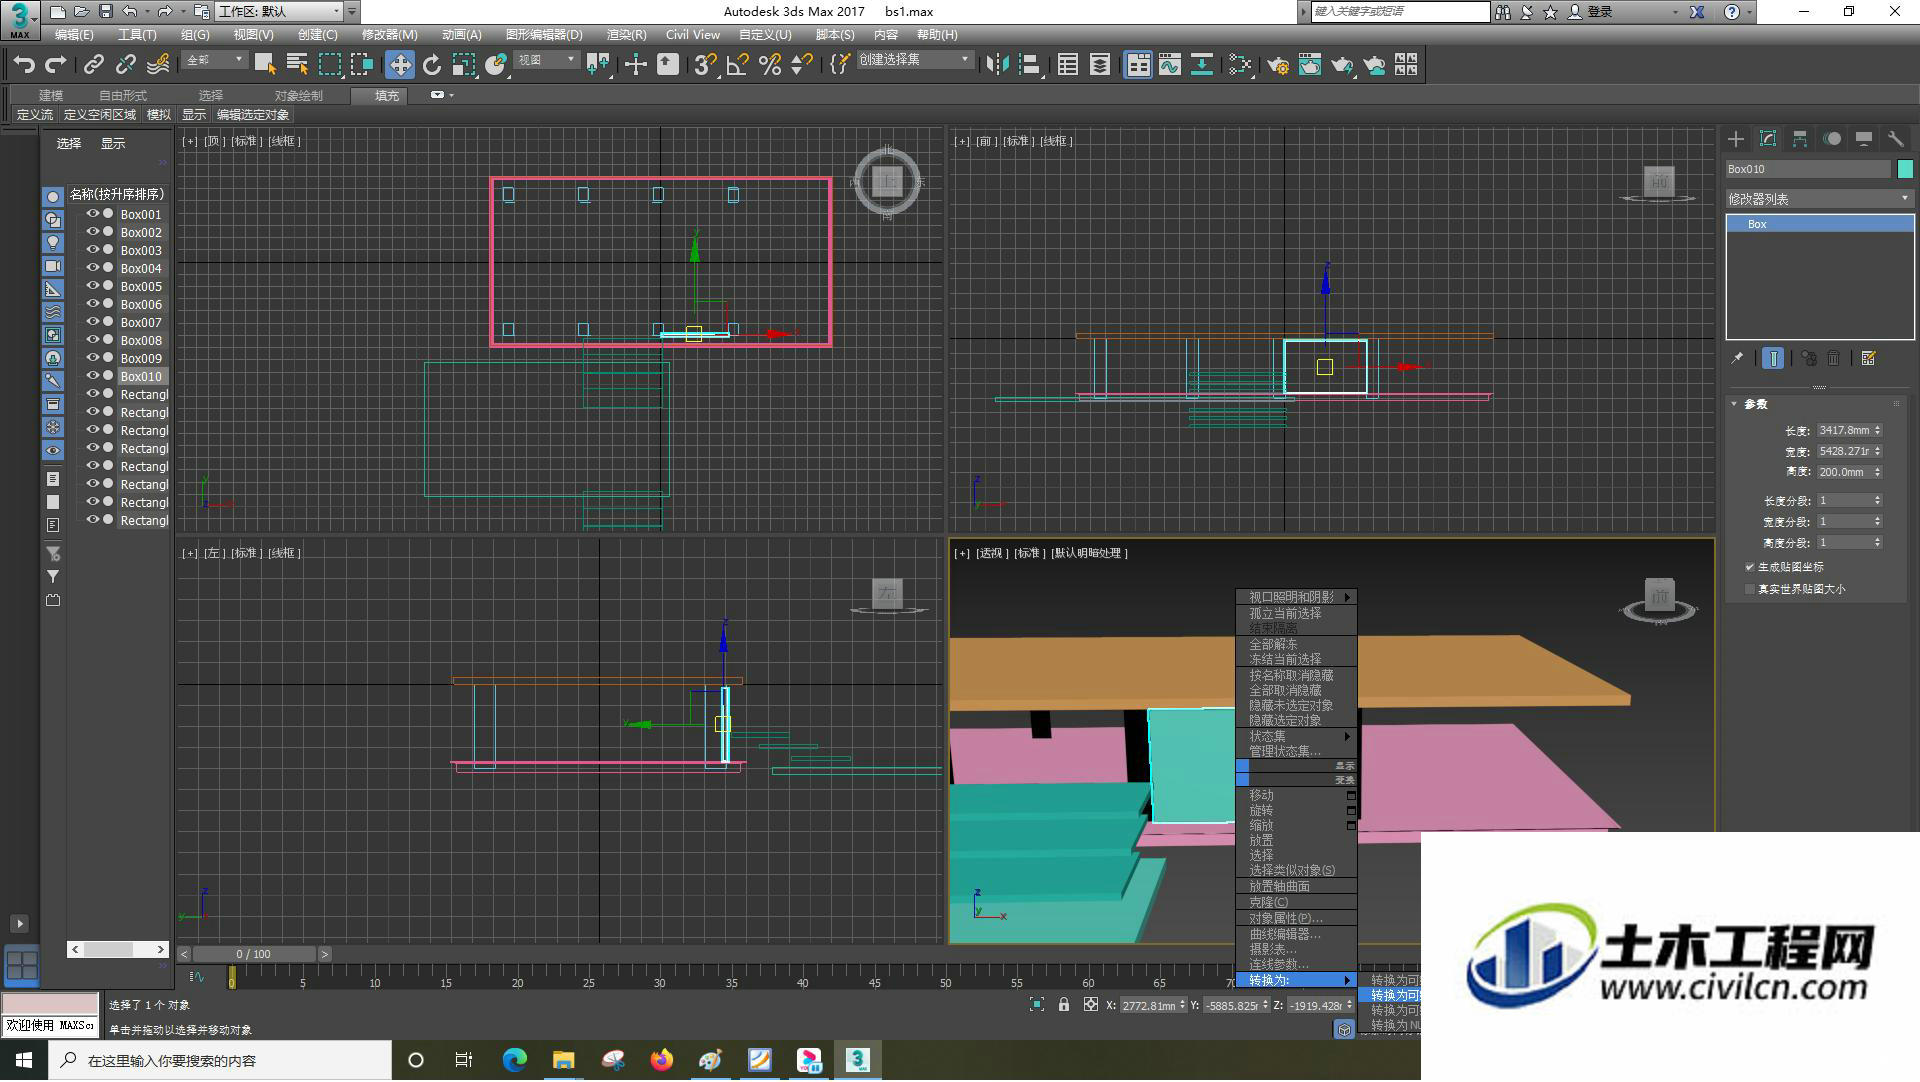The height and width of the screenshot is (1082, 1920).
Task: Switch to the 自由形式 ribbon tab
Action: point(123,95)
